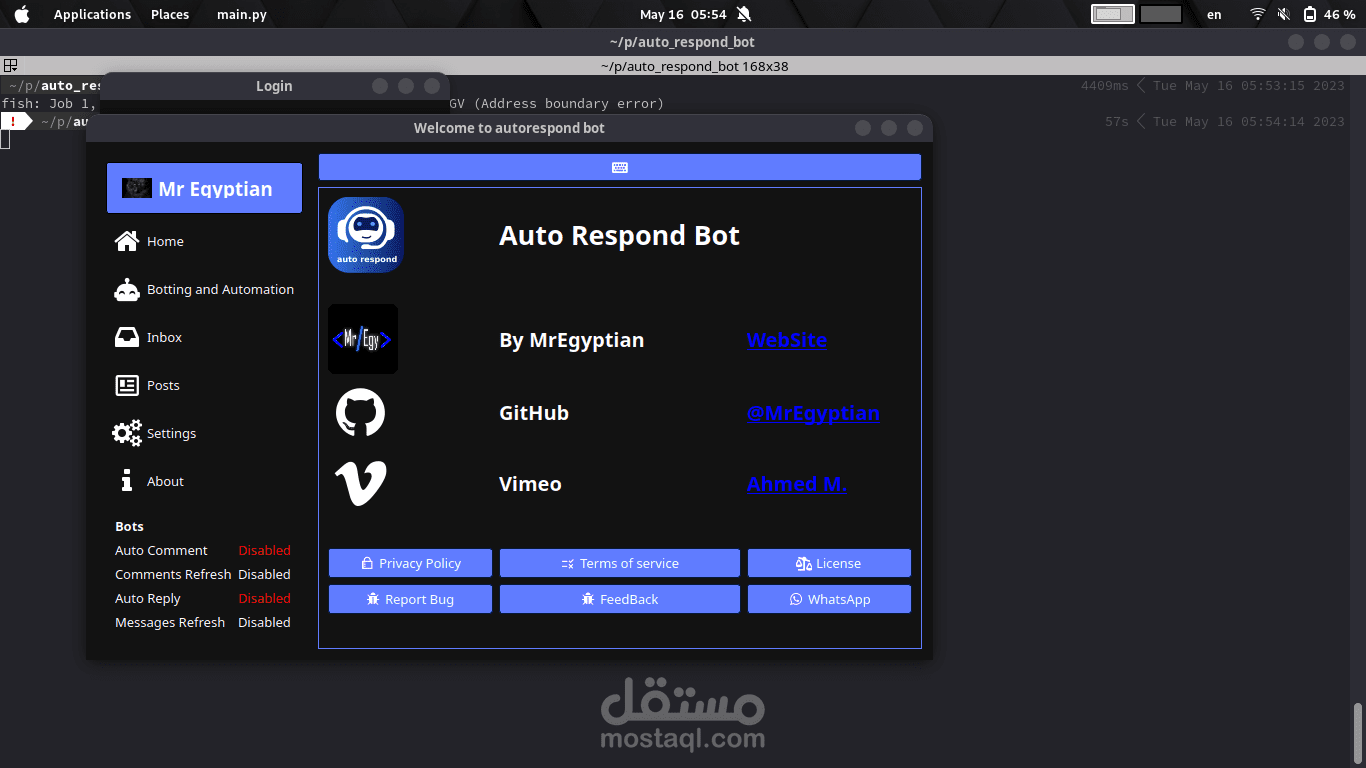Screen dimensions: 1366x768
Task: Switch to second workspace thumbnail
Action: [x=1161, y=14]
